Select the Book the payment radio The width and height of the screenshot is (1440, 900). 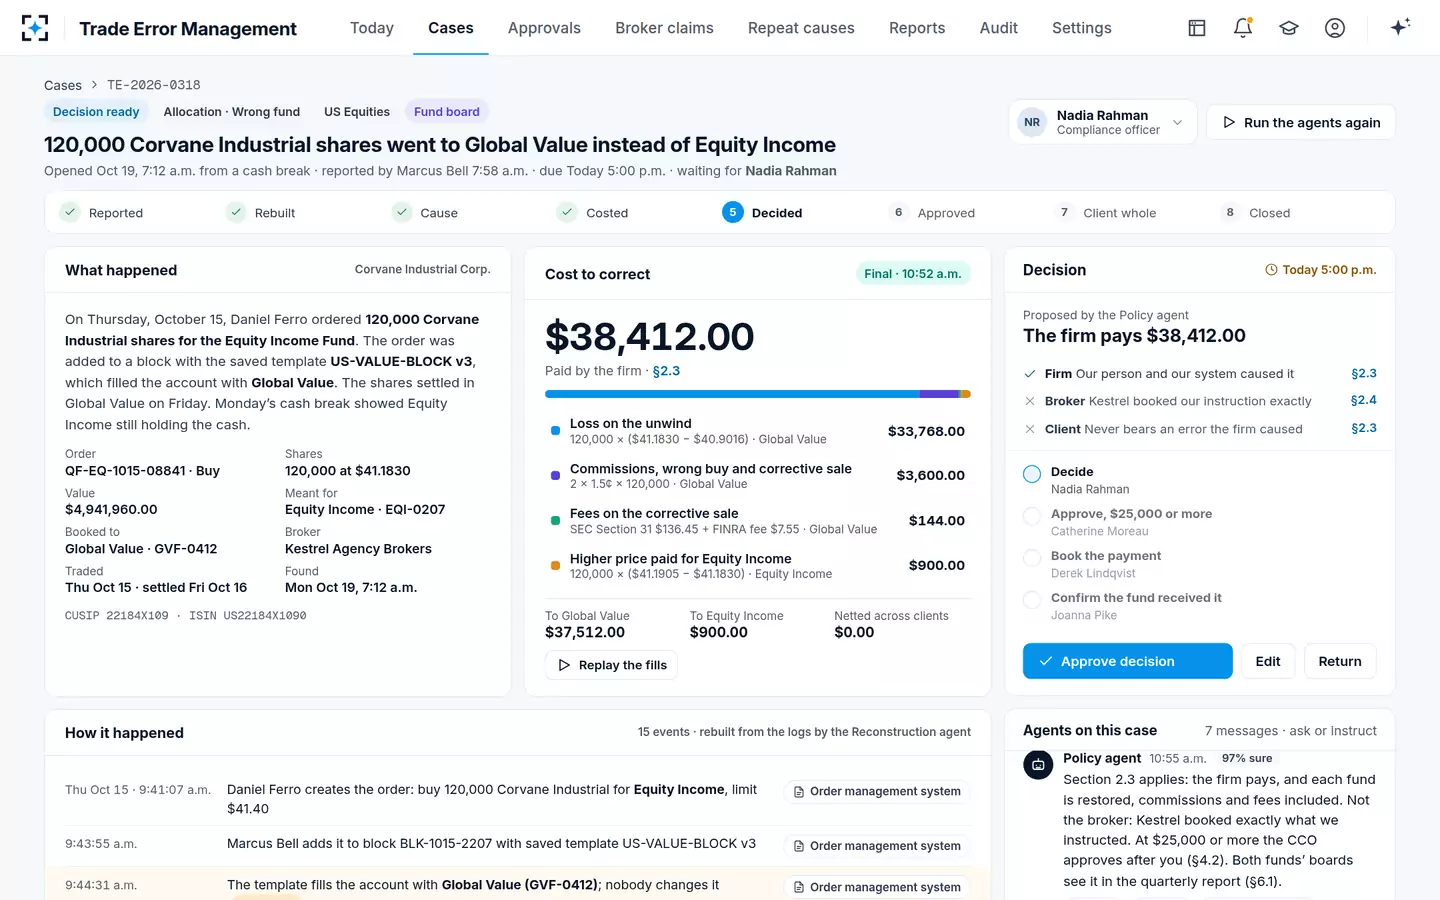tap(1032, 558)
